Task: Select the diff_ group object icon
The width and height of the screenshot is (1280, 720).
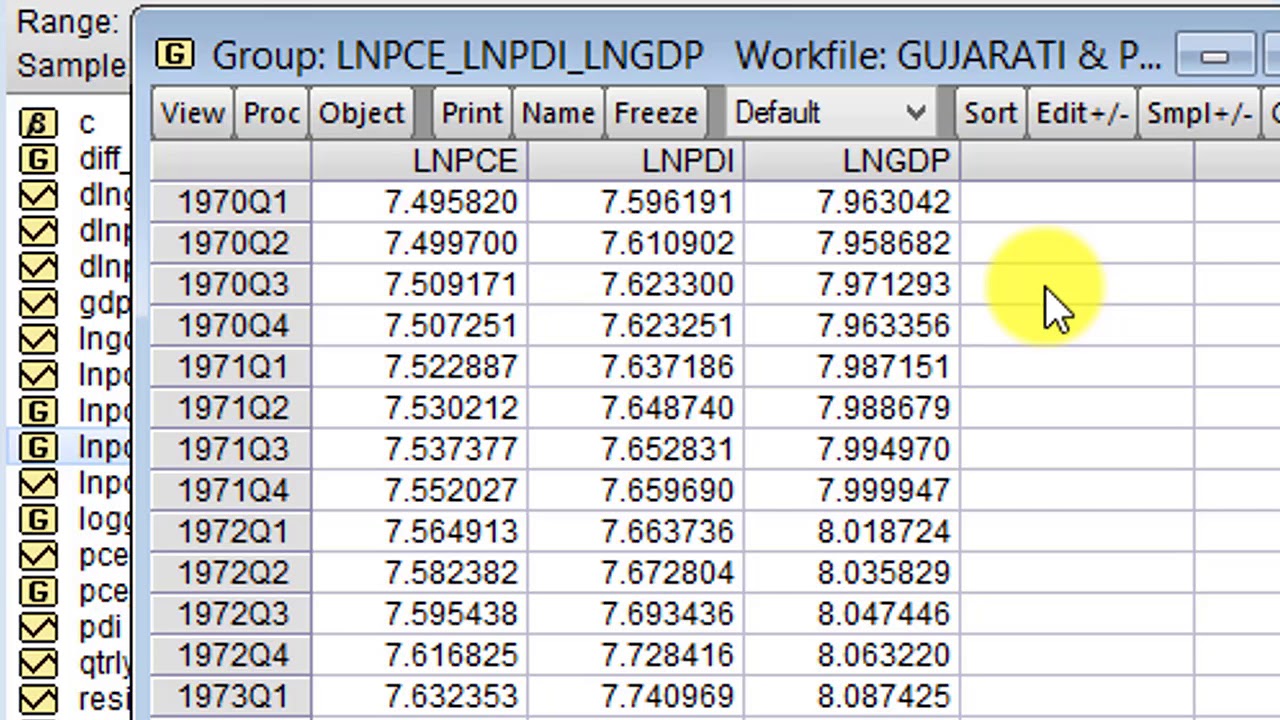Action: pos(38,159)
